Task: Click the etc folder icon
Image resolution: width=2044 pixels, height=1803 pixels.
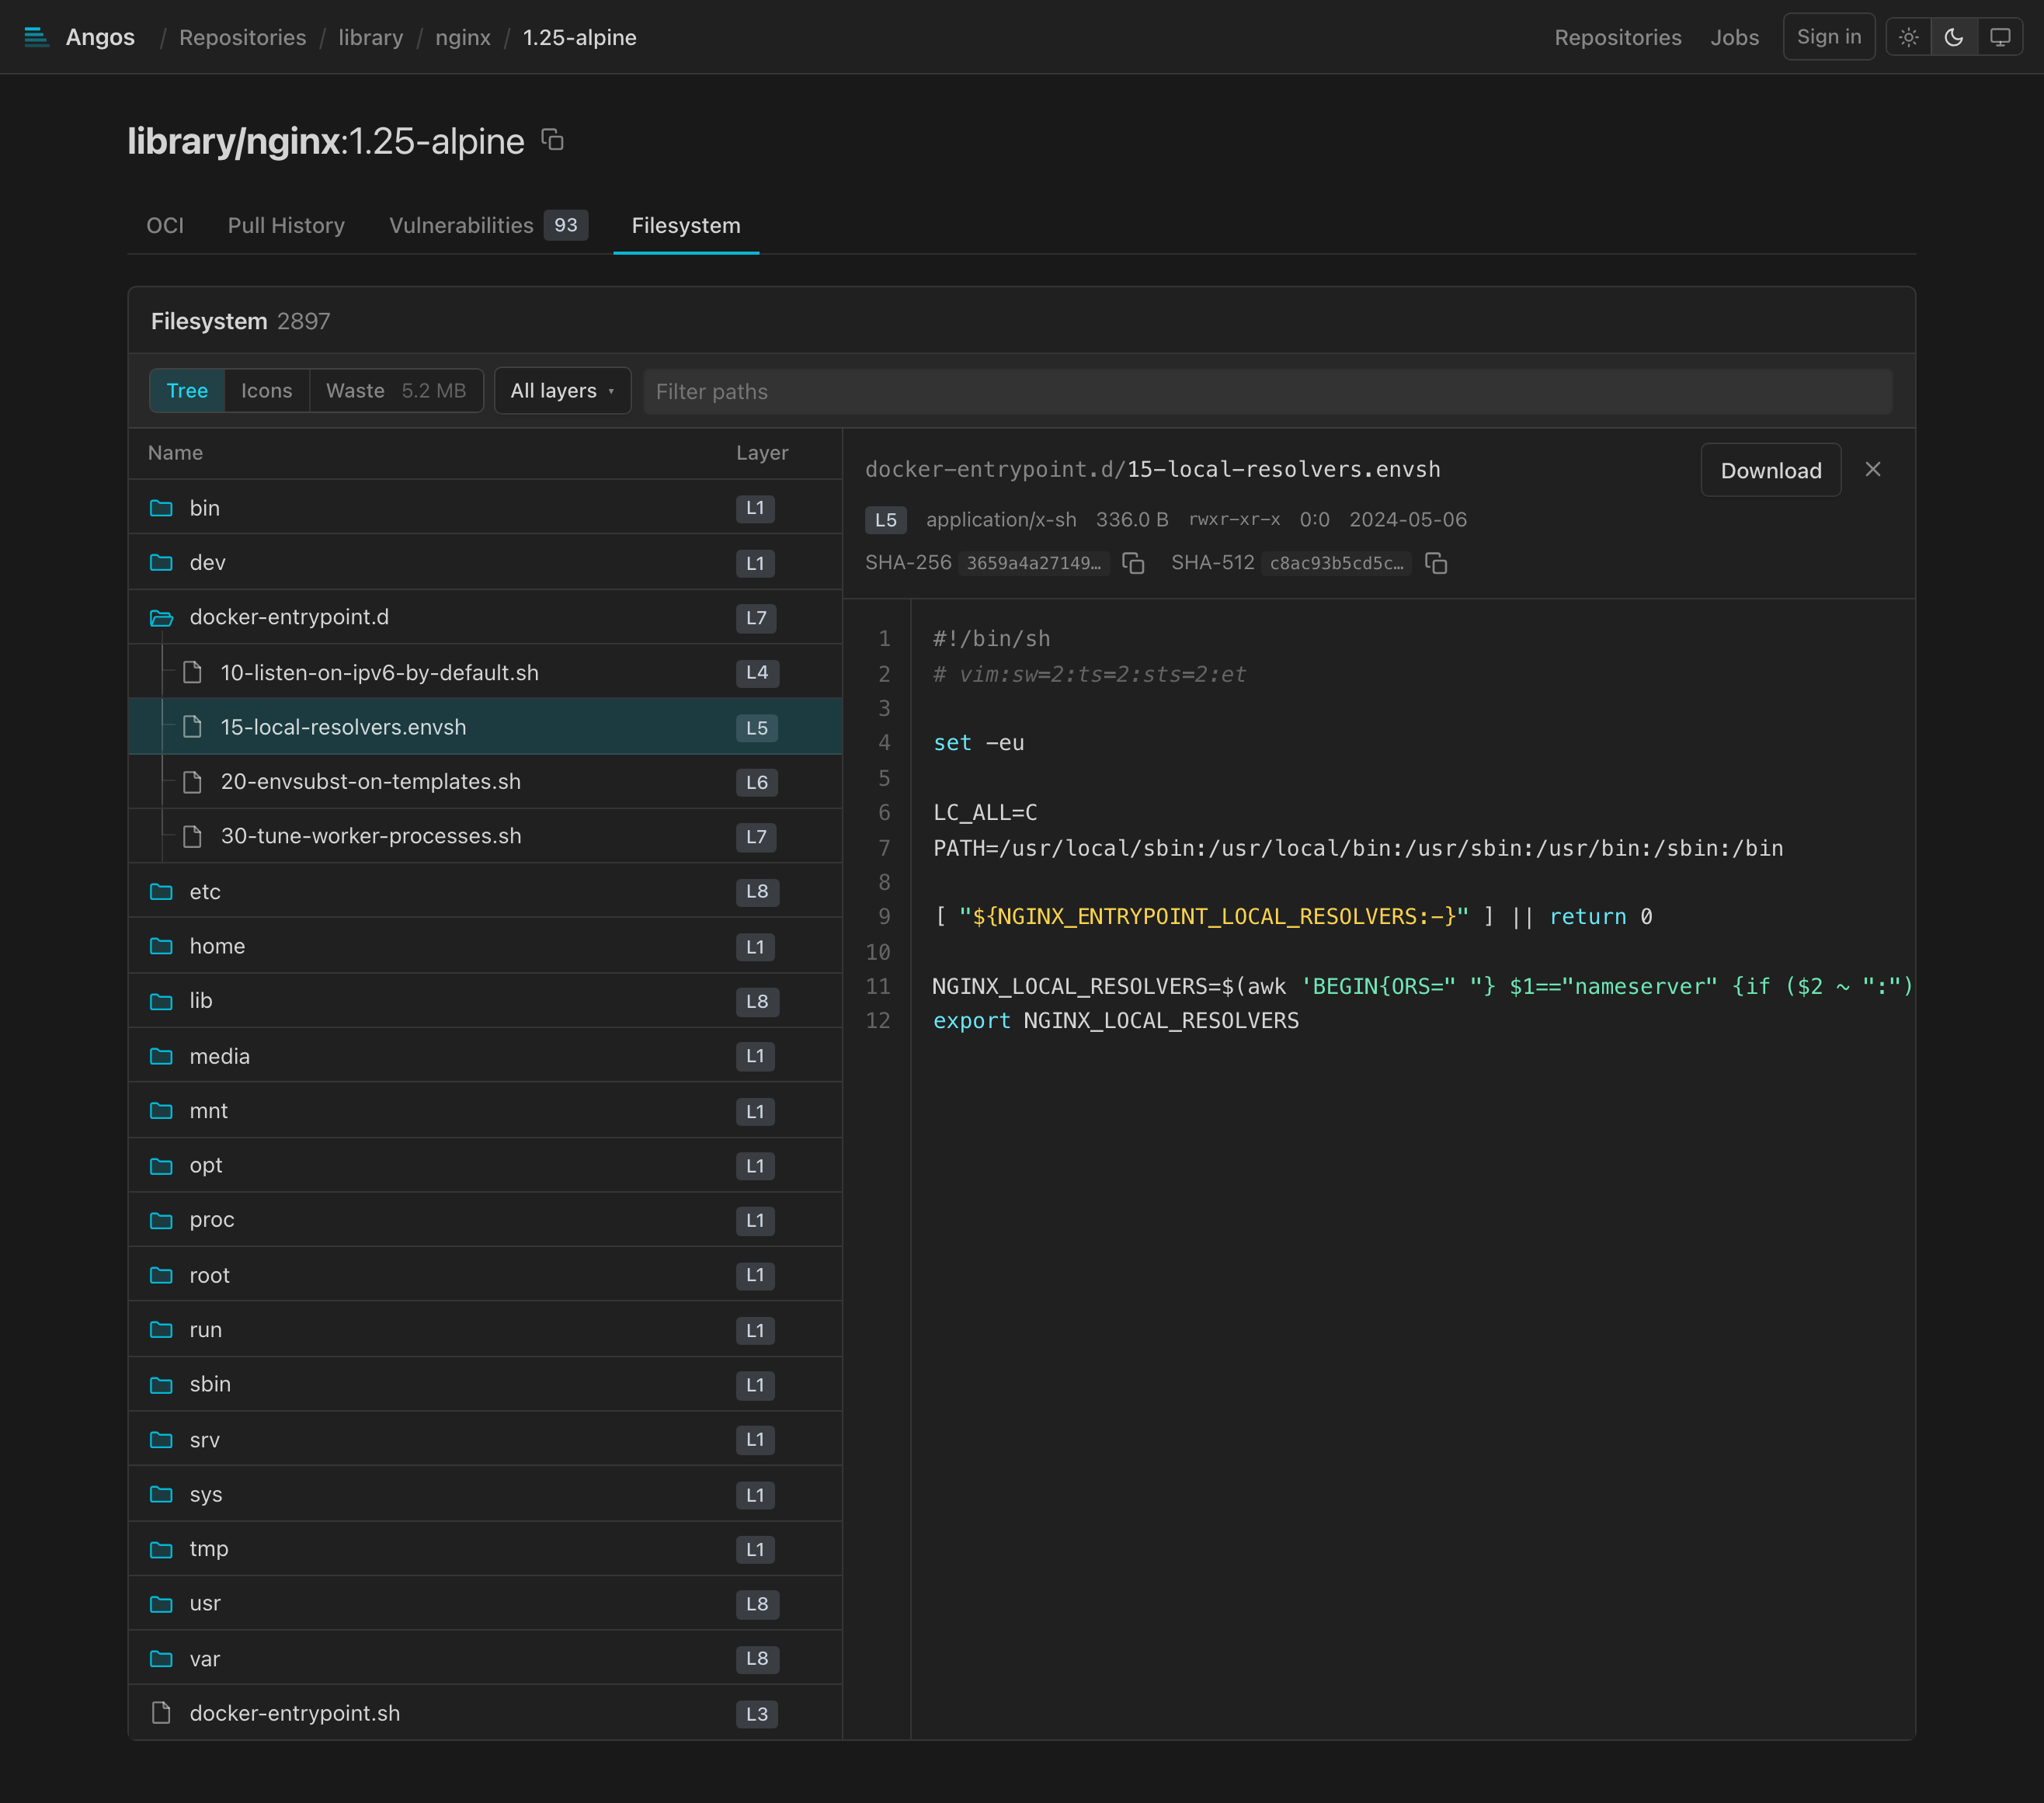Action: click(x=161, y=891)
